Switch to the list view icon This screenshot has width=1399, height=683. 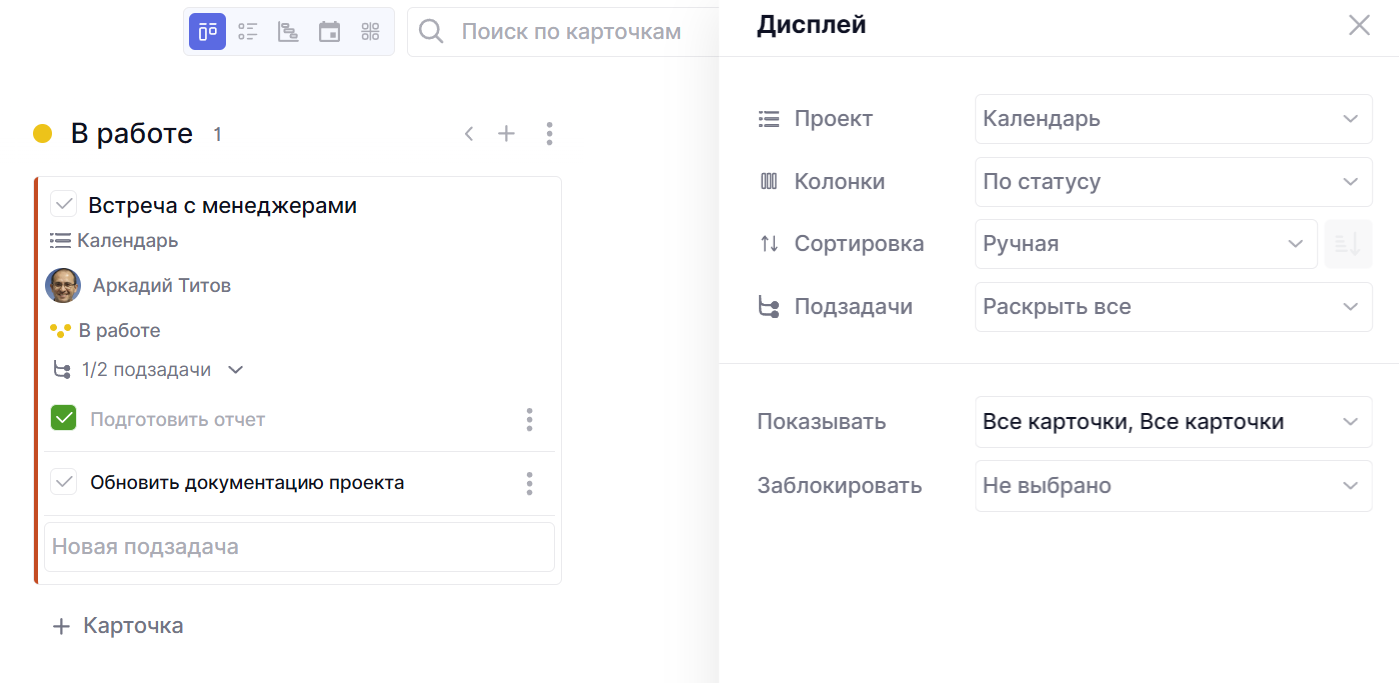click(247, 32)
